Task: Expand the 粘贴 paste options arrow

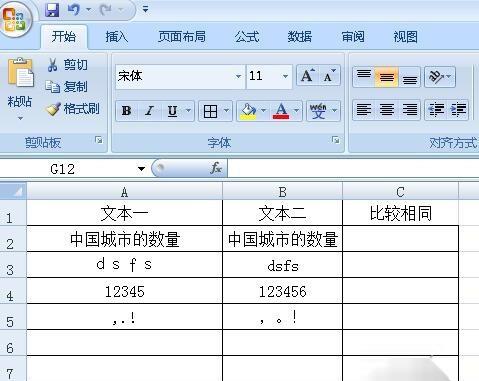Action: pyautogui.click(x=20, y=118)
